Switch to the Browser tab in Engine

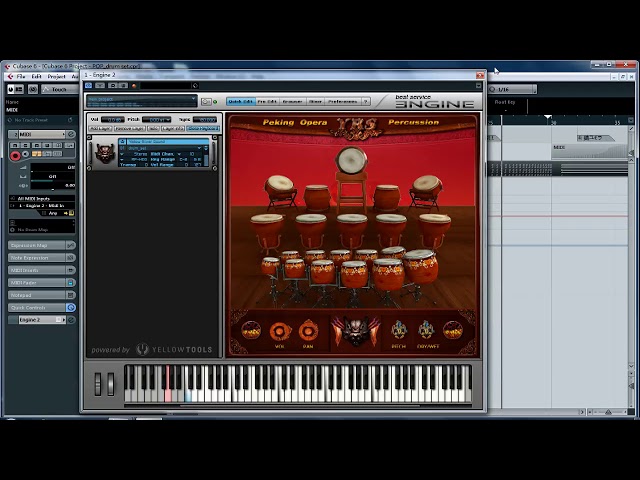pos(292,101)
